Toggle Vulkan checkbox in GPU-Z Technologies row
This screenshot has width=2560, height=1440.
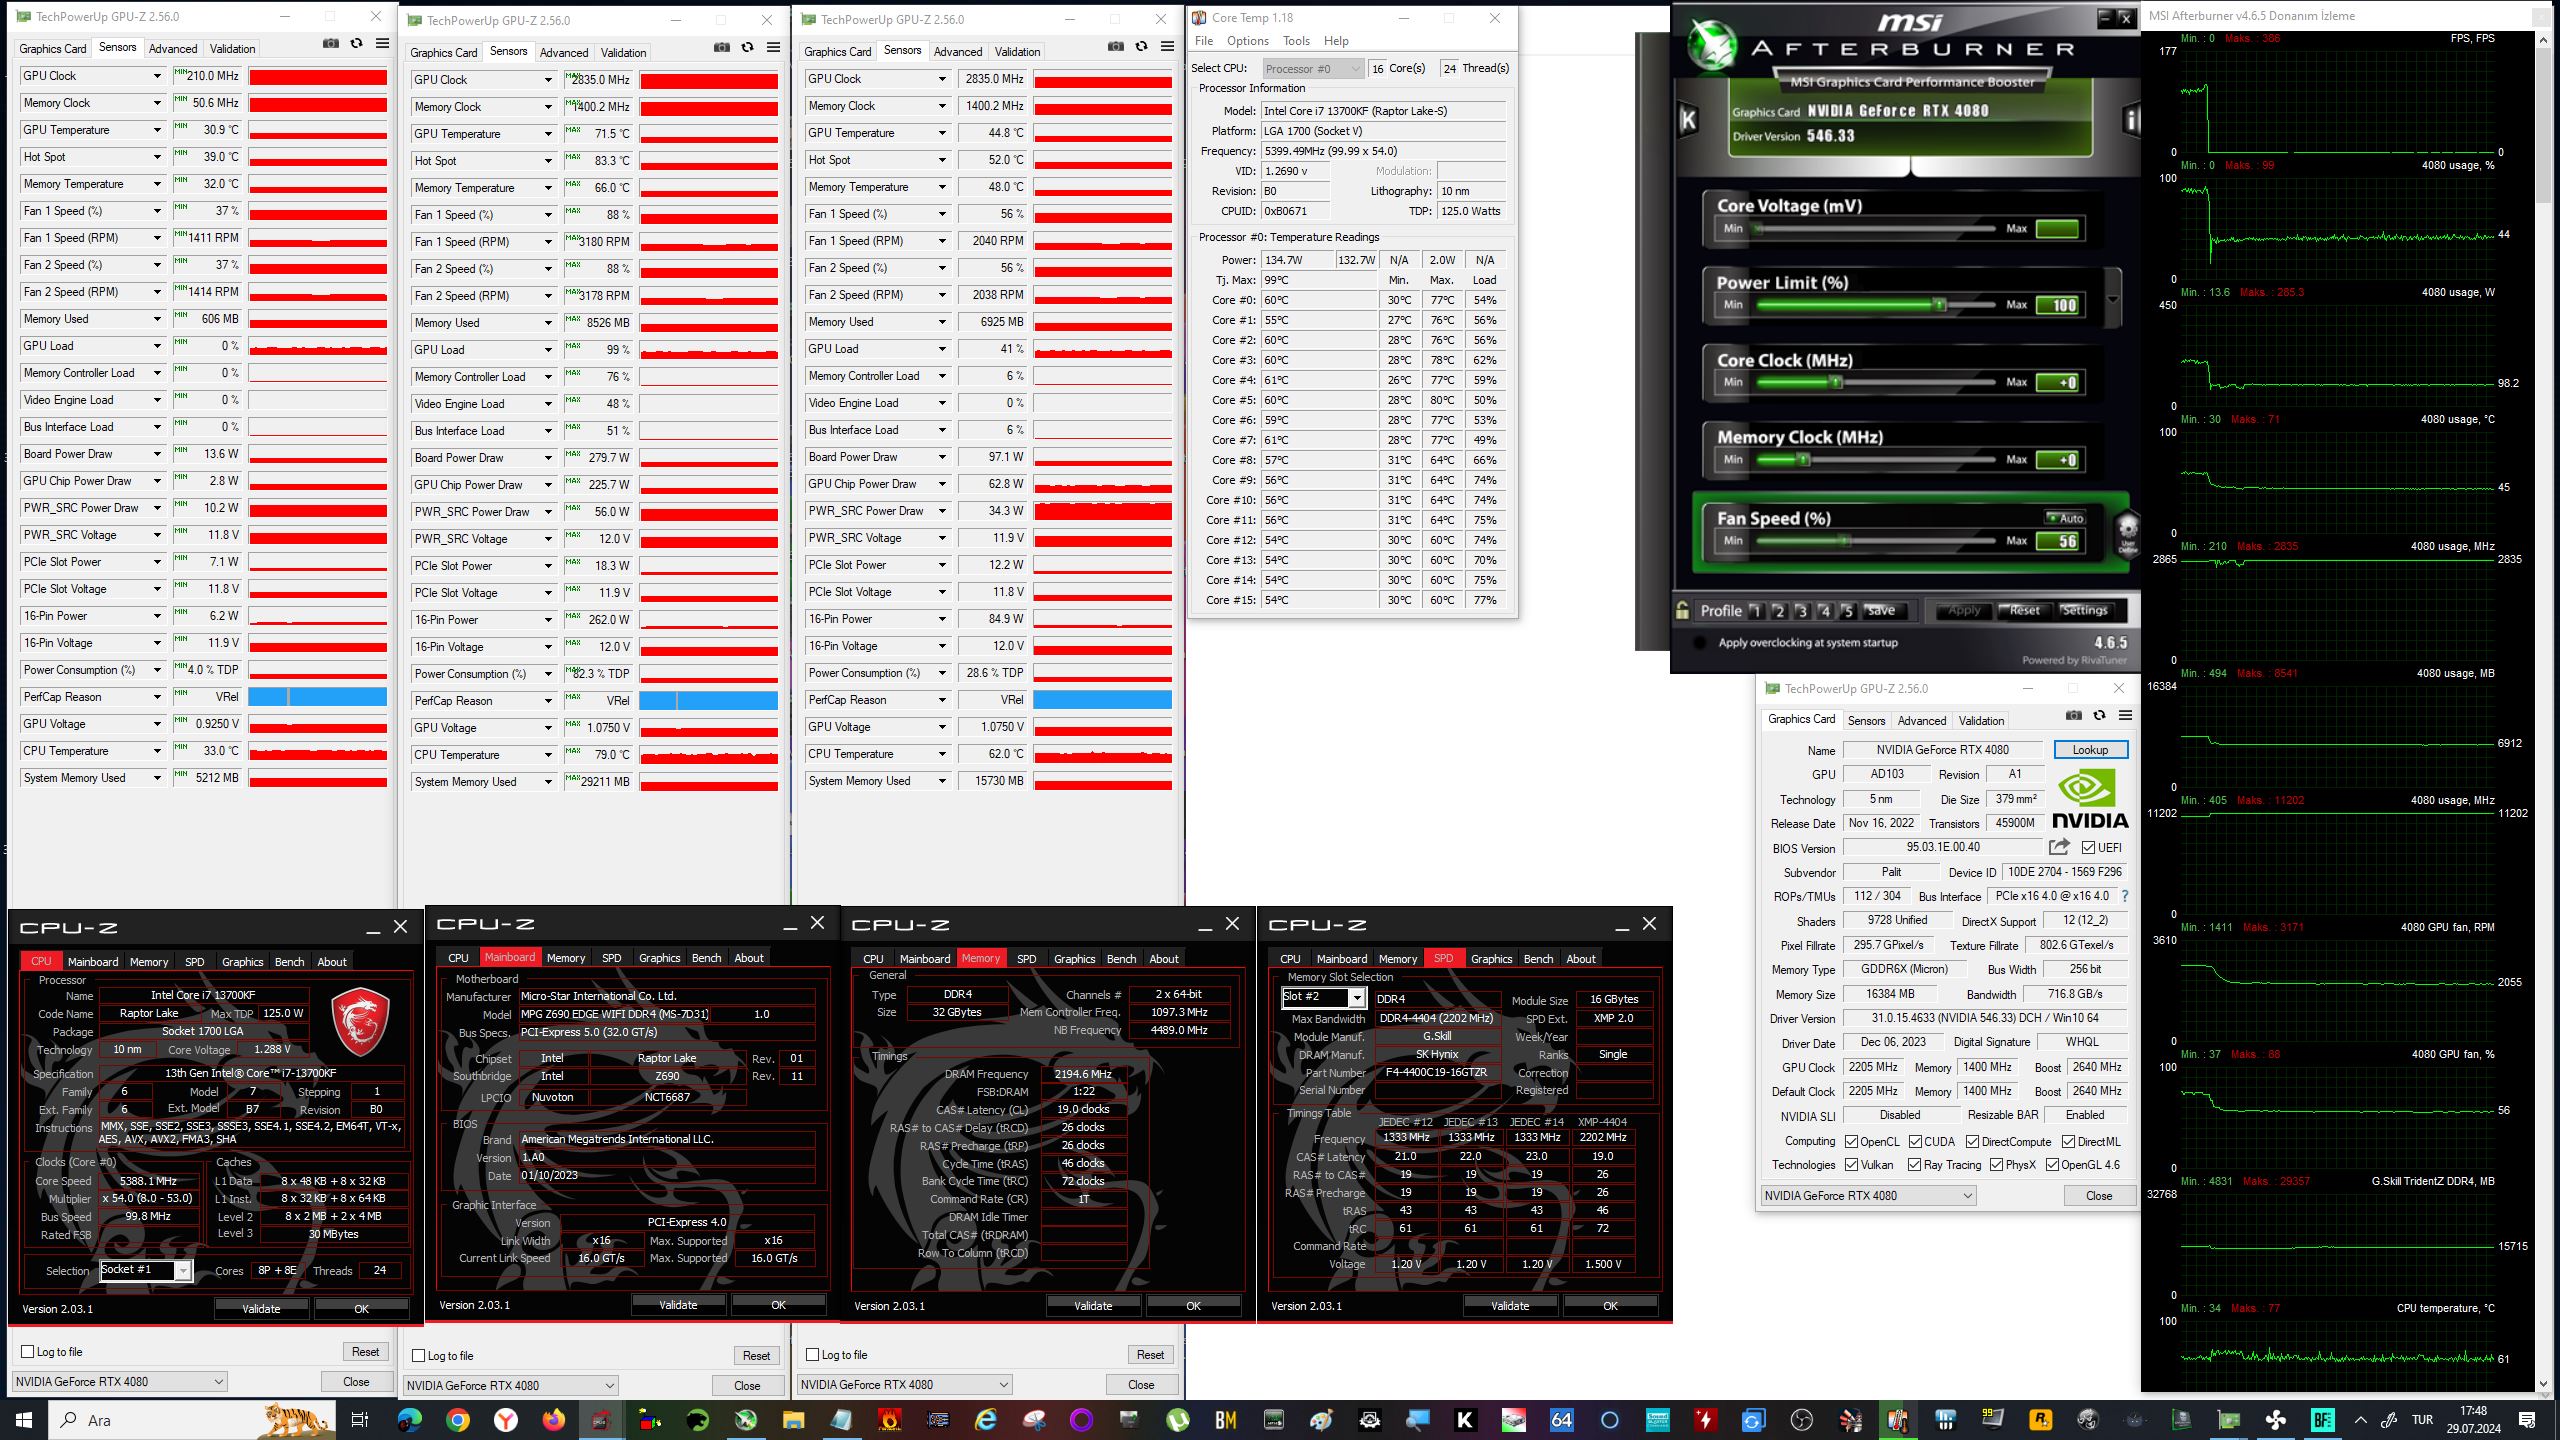click(x=1851, y=1165)
